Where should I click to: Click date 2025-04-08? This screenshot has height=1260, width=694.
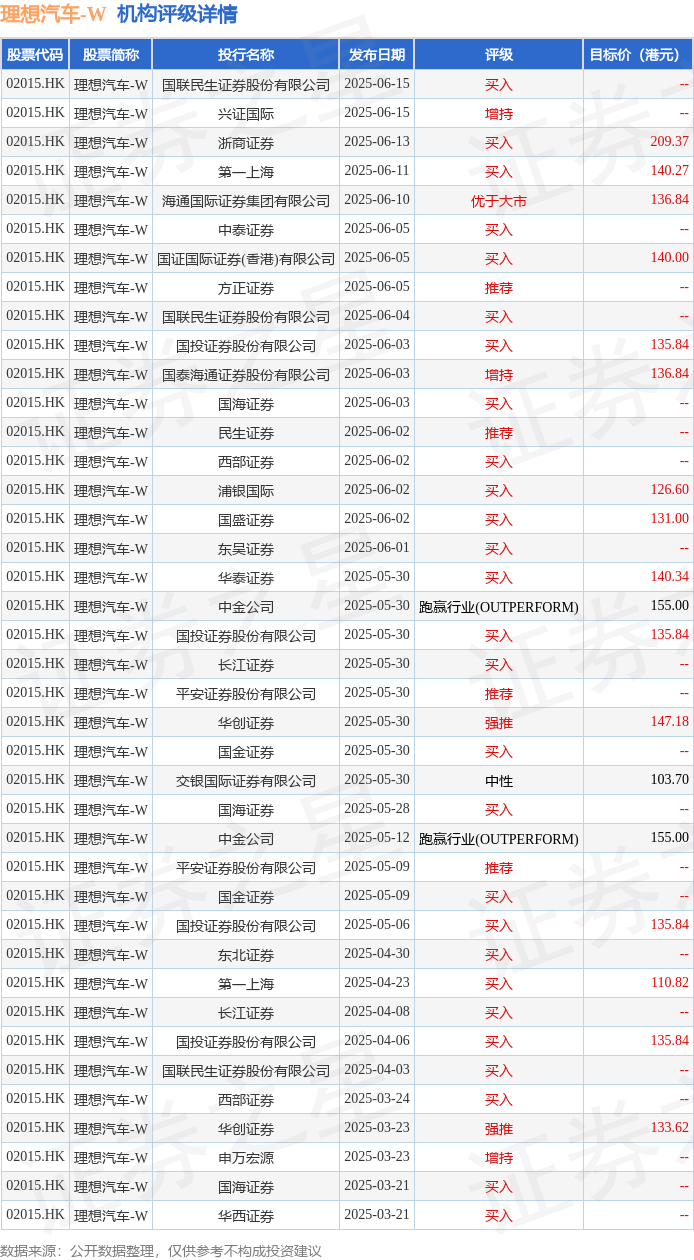click(x=377, y=1012)
